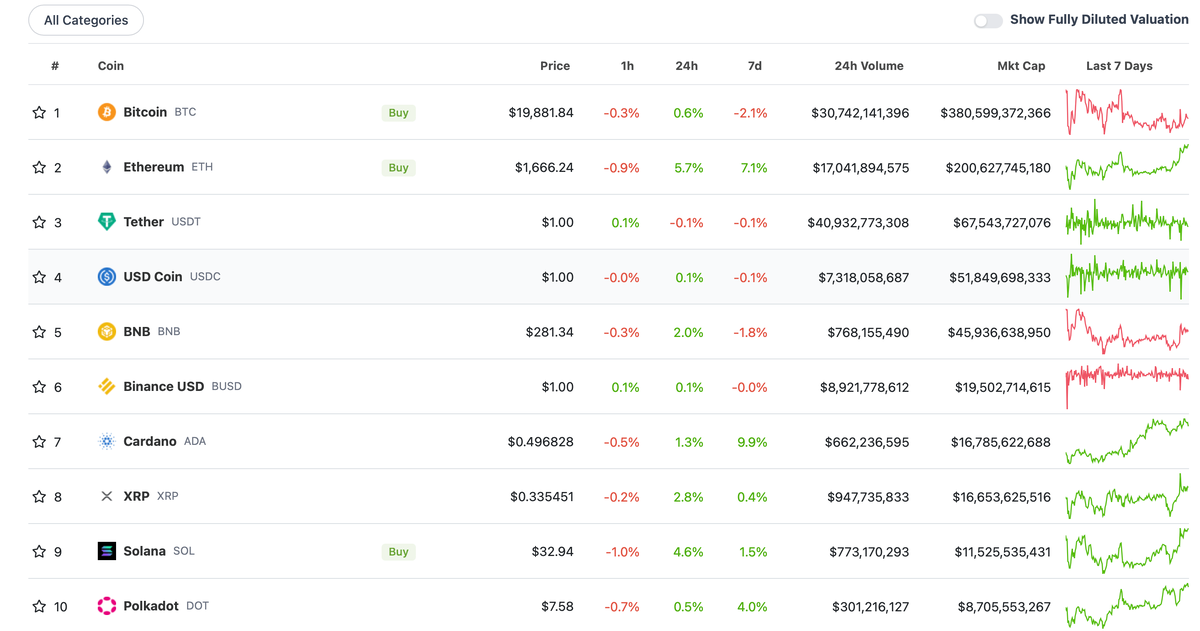The height and width of the screenshot is (631, 1200).
Task: Favorite Bitcoin with its star
Action: (x=39, y=112)
